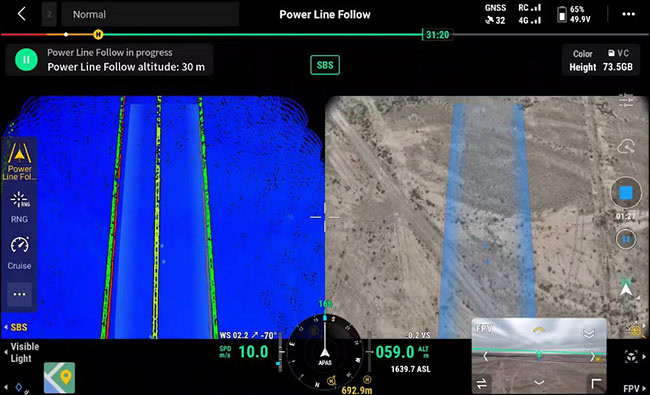Toggle the SBS side-by-side view button

click(x=325, y=65)
